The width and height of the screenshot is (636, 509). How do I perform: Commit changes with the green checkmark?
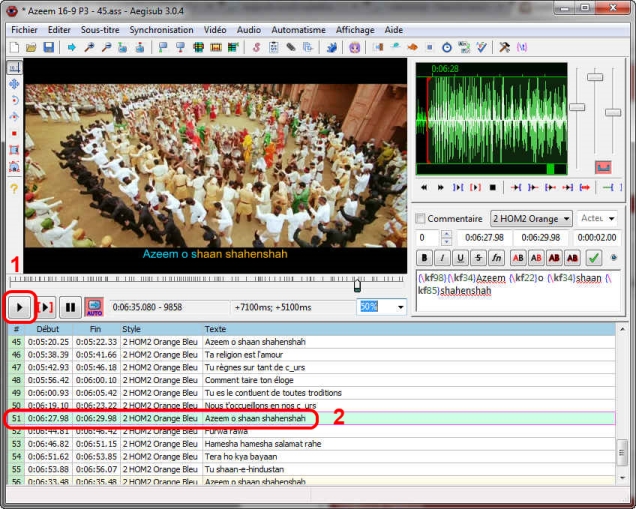[594, 257]
